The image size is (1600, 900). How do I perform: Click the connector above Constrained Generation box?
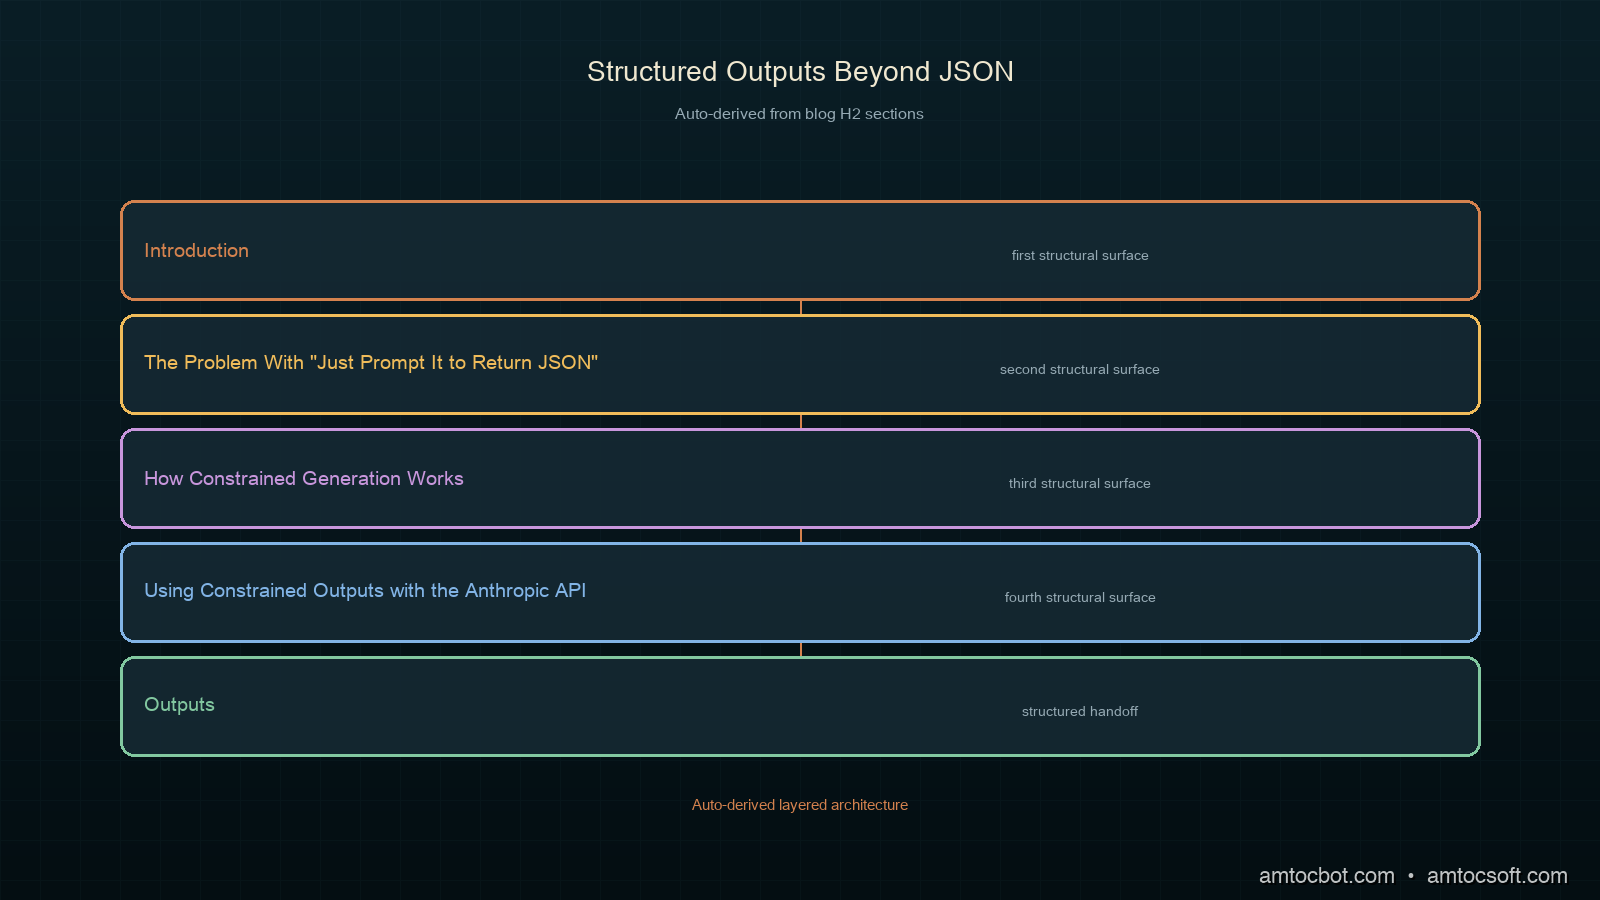tap(801, 422)
